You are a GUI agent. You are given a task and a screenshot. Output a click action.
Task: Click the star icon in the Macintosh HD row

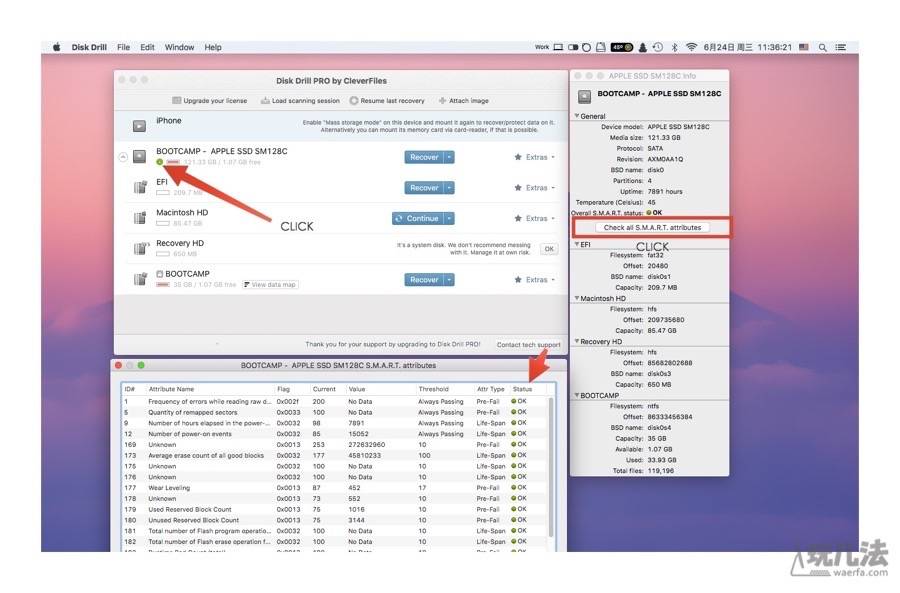[x=518, y=218]
